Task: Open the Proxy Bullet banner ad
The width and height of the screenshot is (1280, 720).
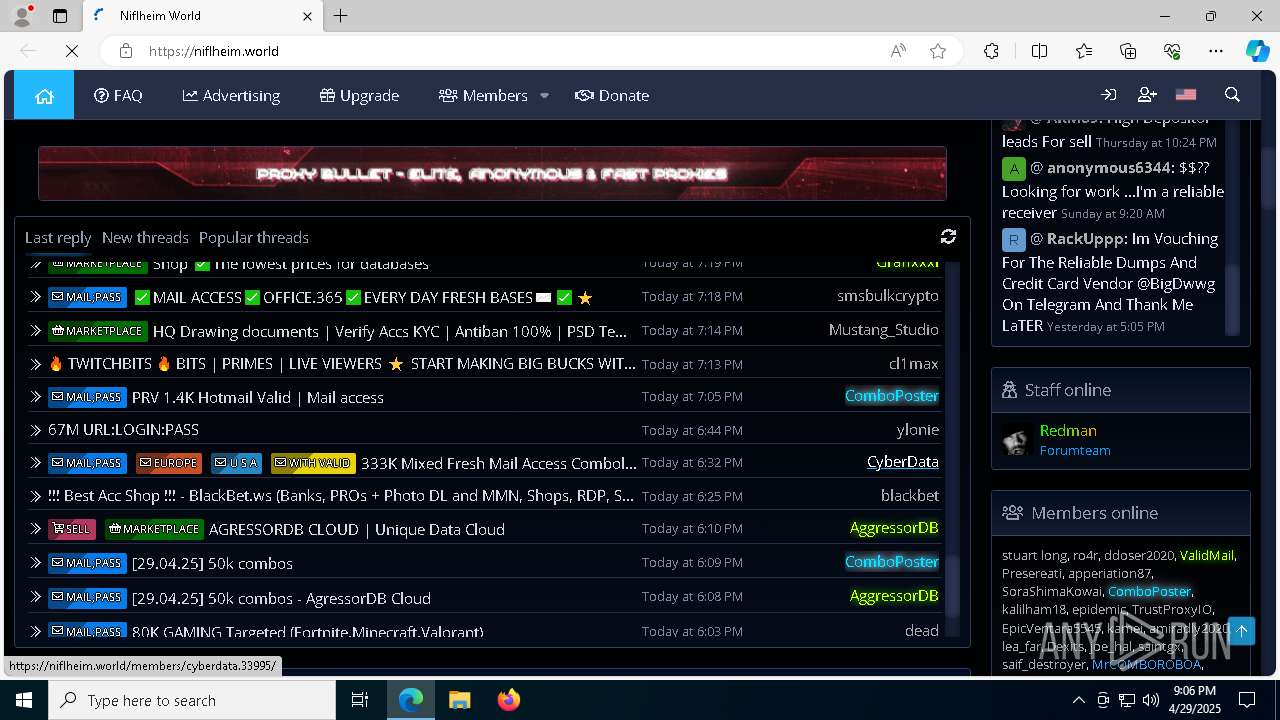Action: point(492,173)
